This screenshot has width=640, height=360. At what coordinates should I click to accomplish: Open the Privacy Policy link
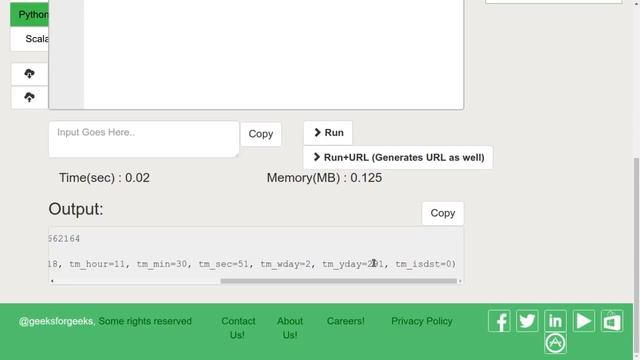point(422,321)
